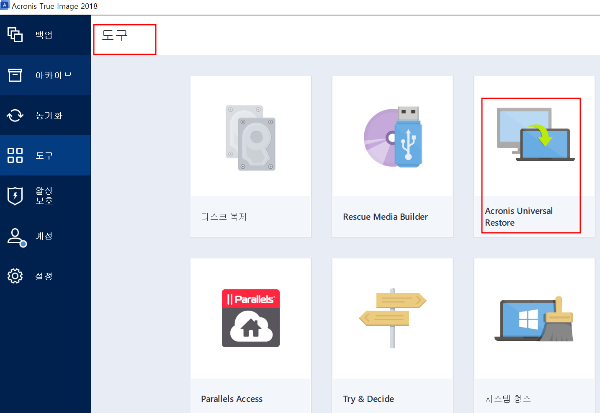This screenshot has width=600, height=413.
Task: Click the 도구 page heading text
Action: [x=114, y=35]
